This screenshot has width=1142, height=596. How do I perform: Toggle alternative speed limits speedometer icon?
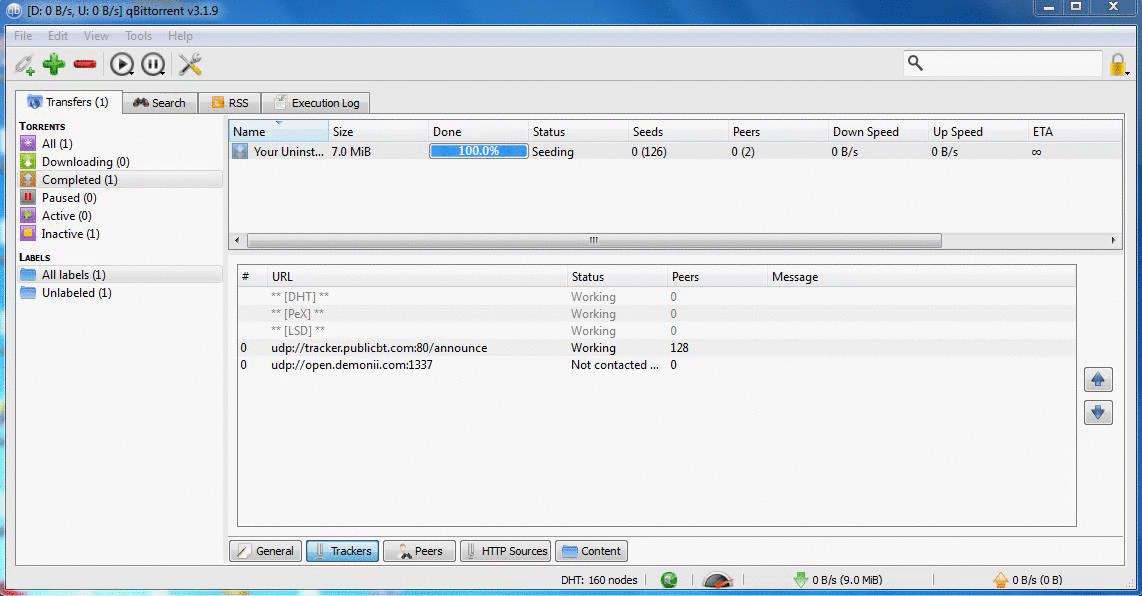pos(718,580)
